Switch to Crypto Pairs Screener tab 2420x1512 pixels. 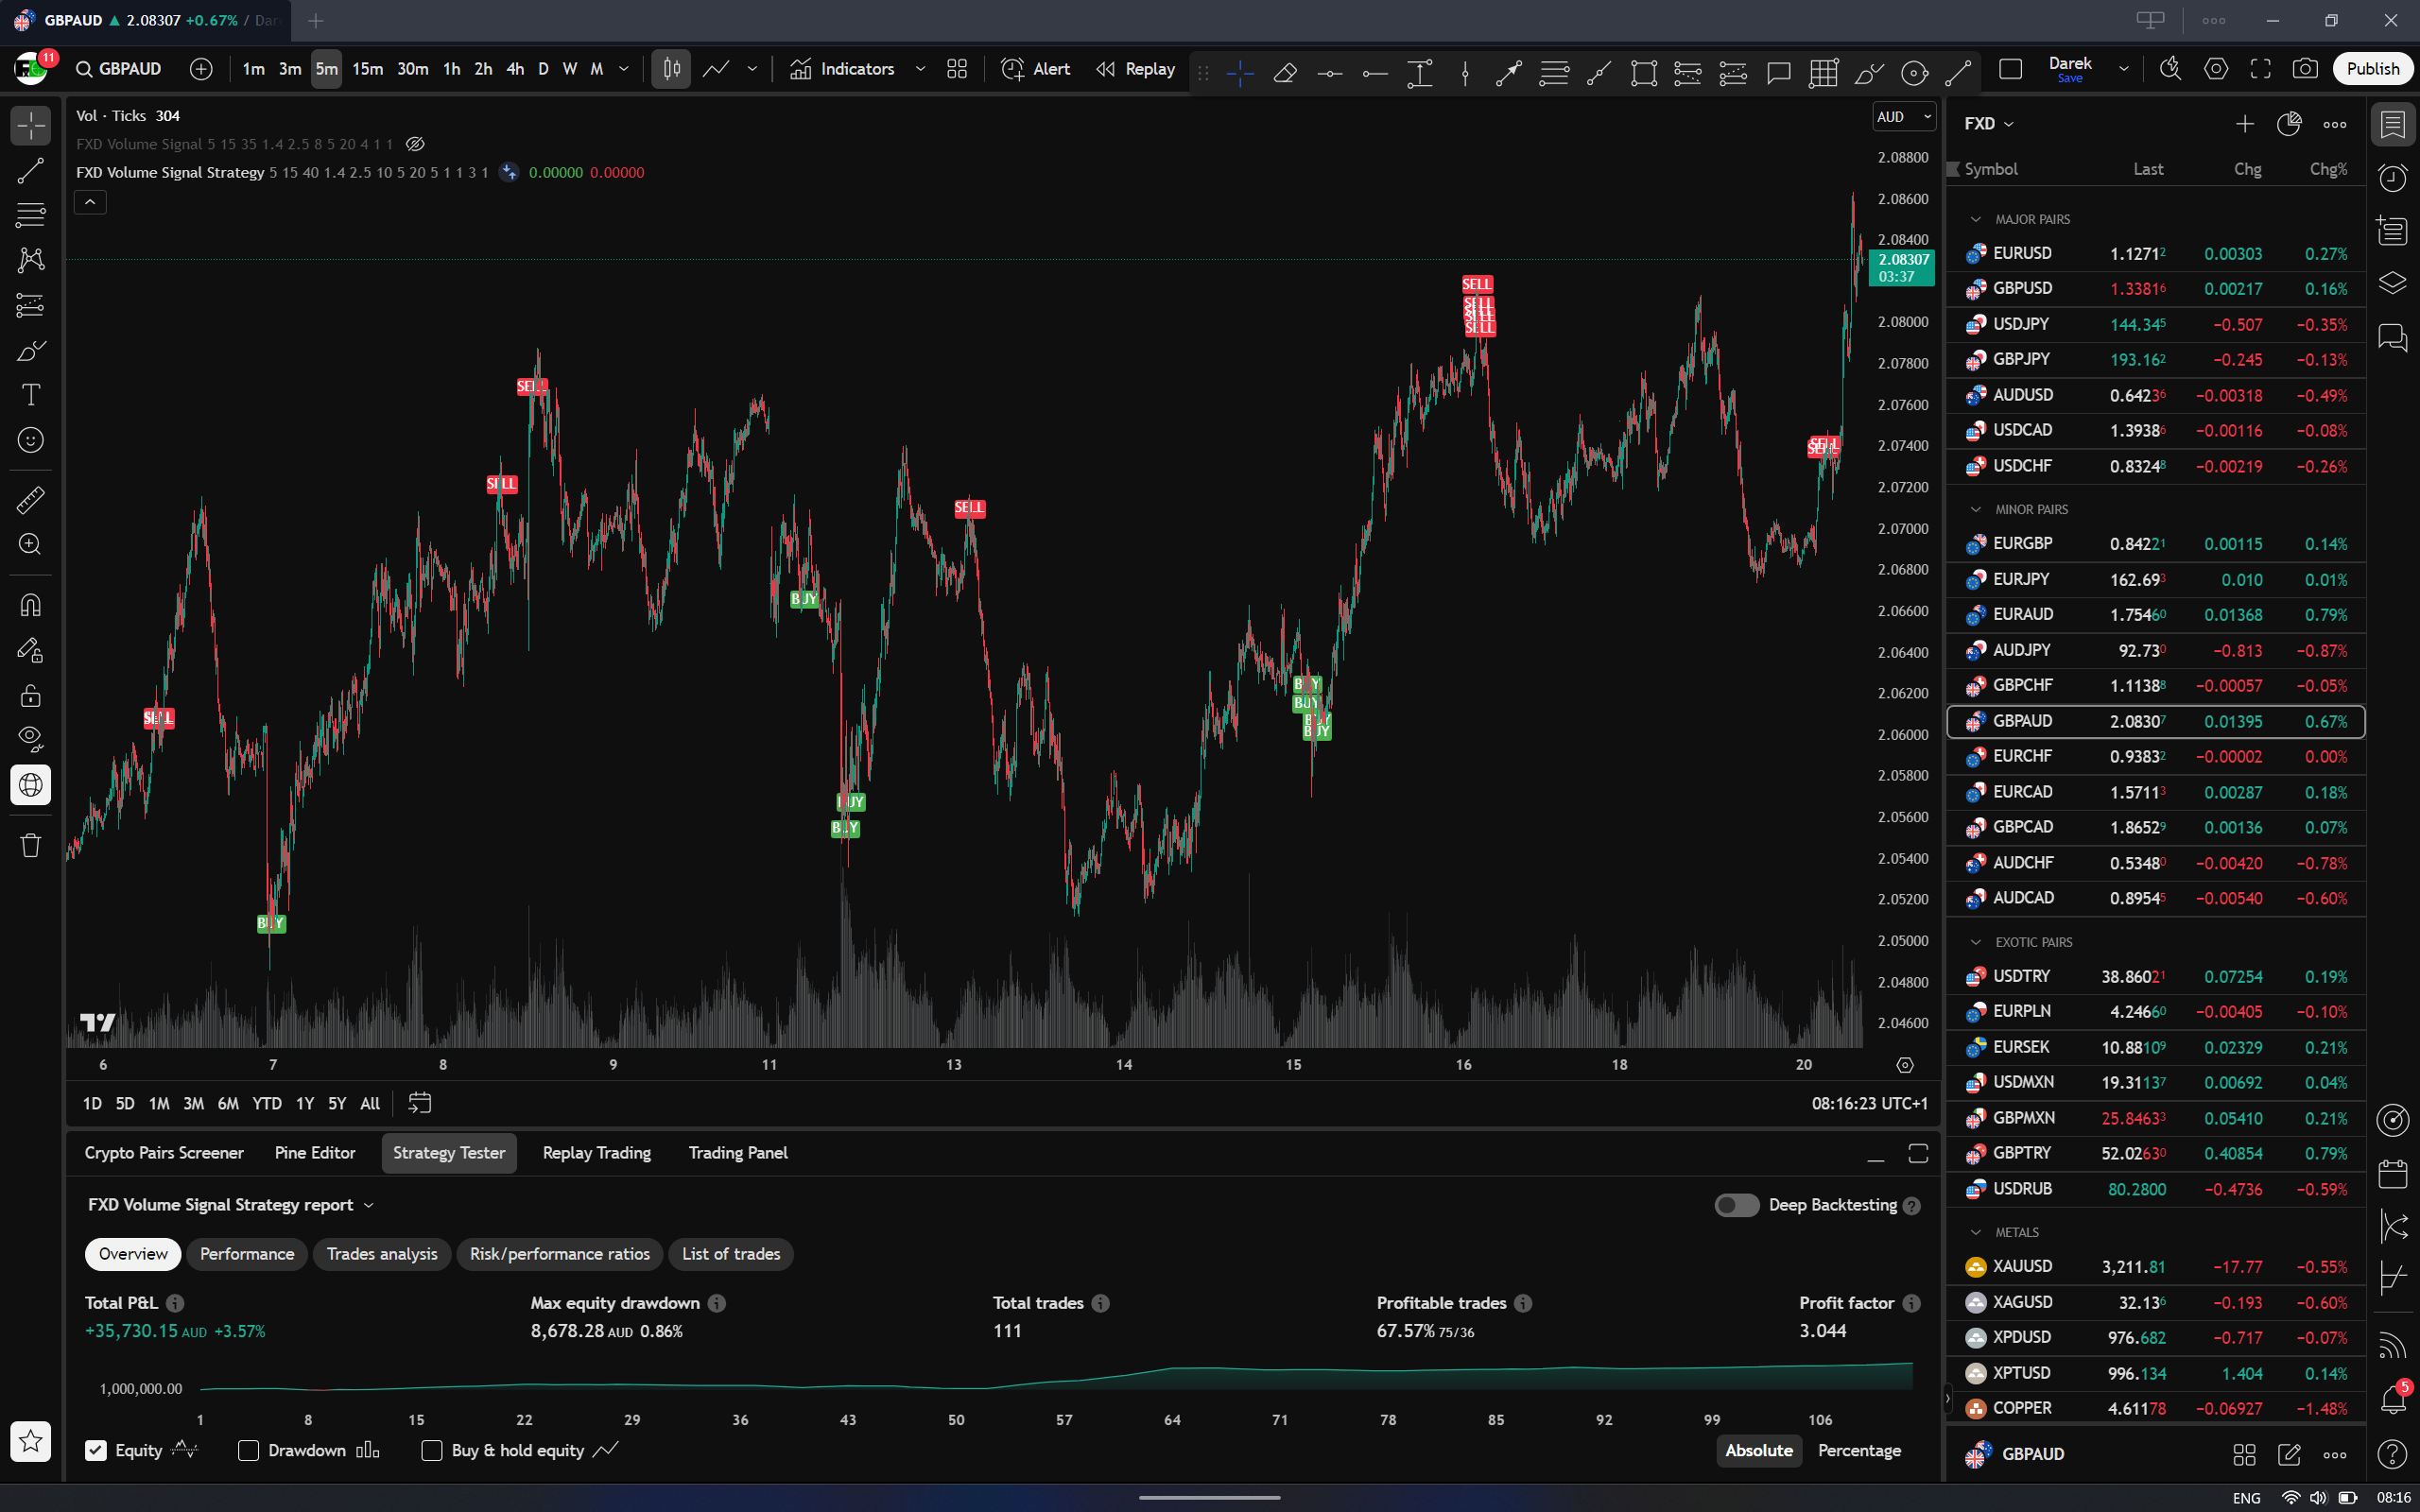click(x=164, y=1153)
